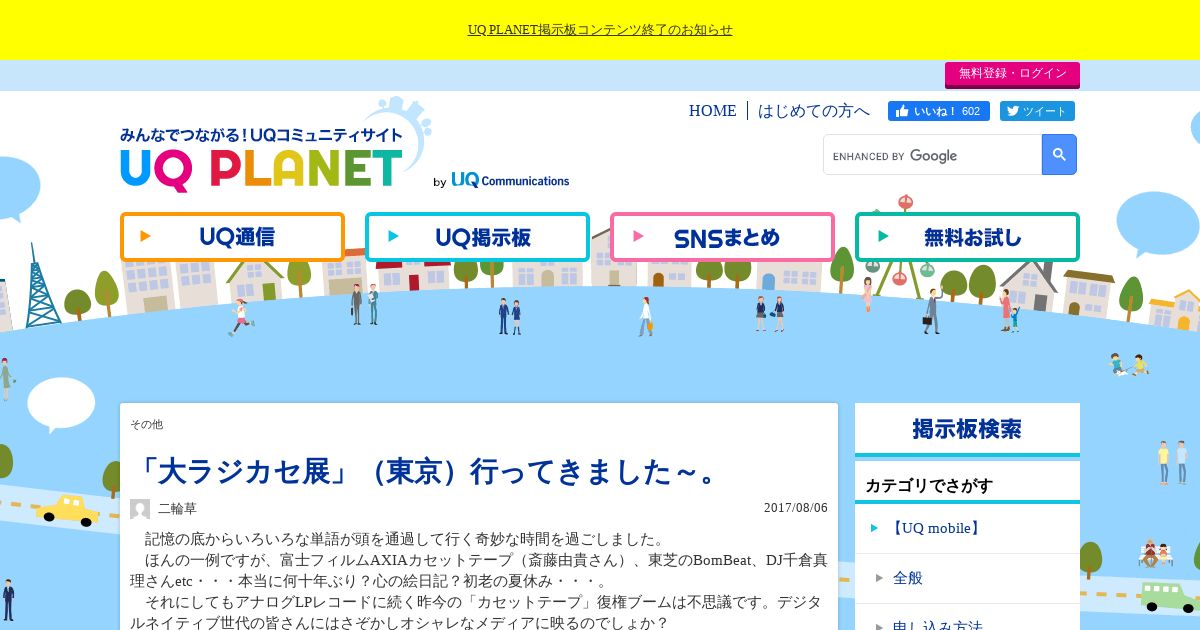The image size is (1200, 630).
Task: Click the arrow beside 【UQ mobile】
Action: [875, 528]
